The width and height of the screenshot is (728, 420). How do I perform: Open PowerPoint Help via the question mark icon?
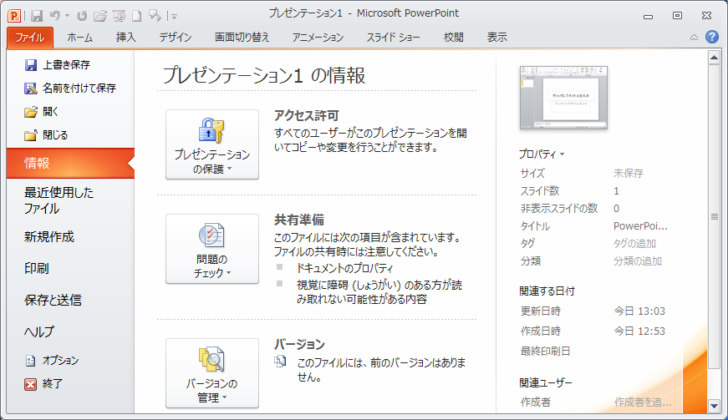tap(712, 37)
